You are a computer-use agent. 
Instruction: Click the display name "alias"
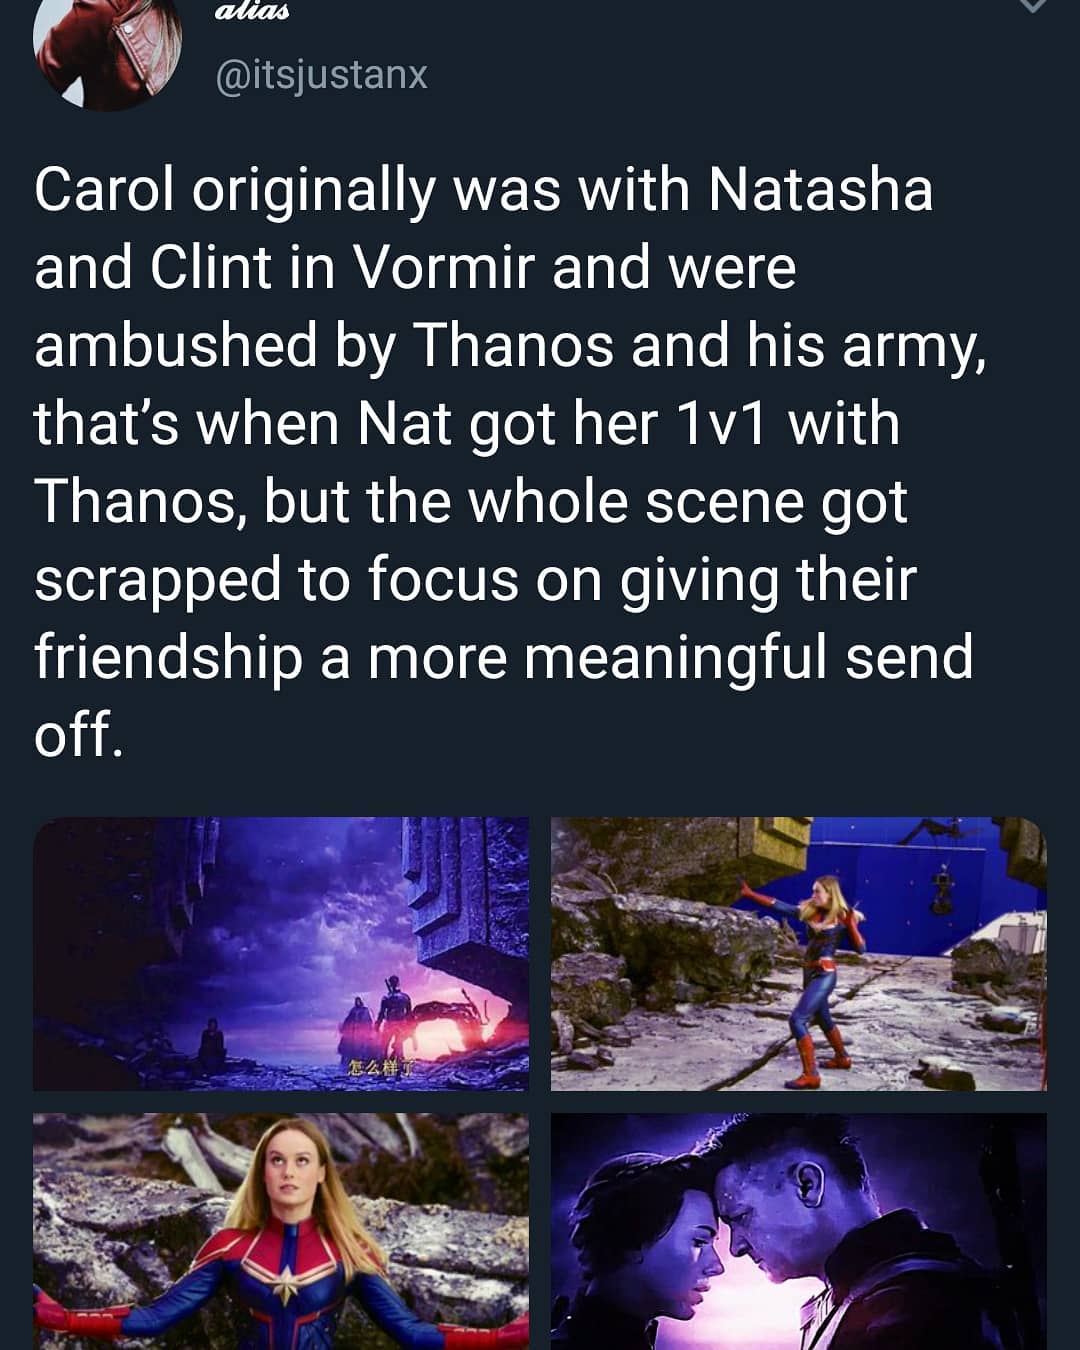tap(252, 10)
